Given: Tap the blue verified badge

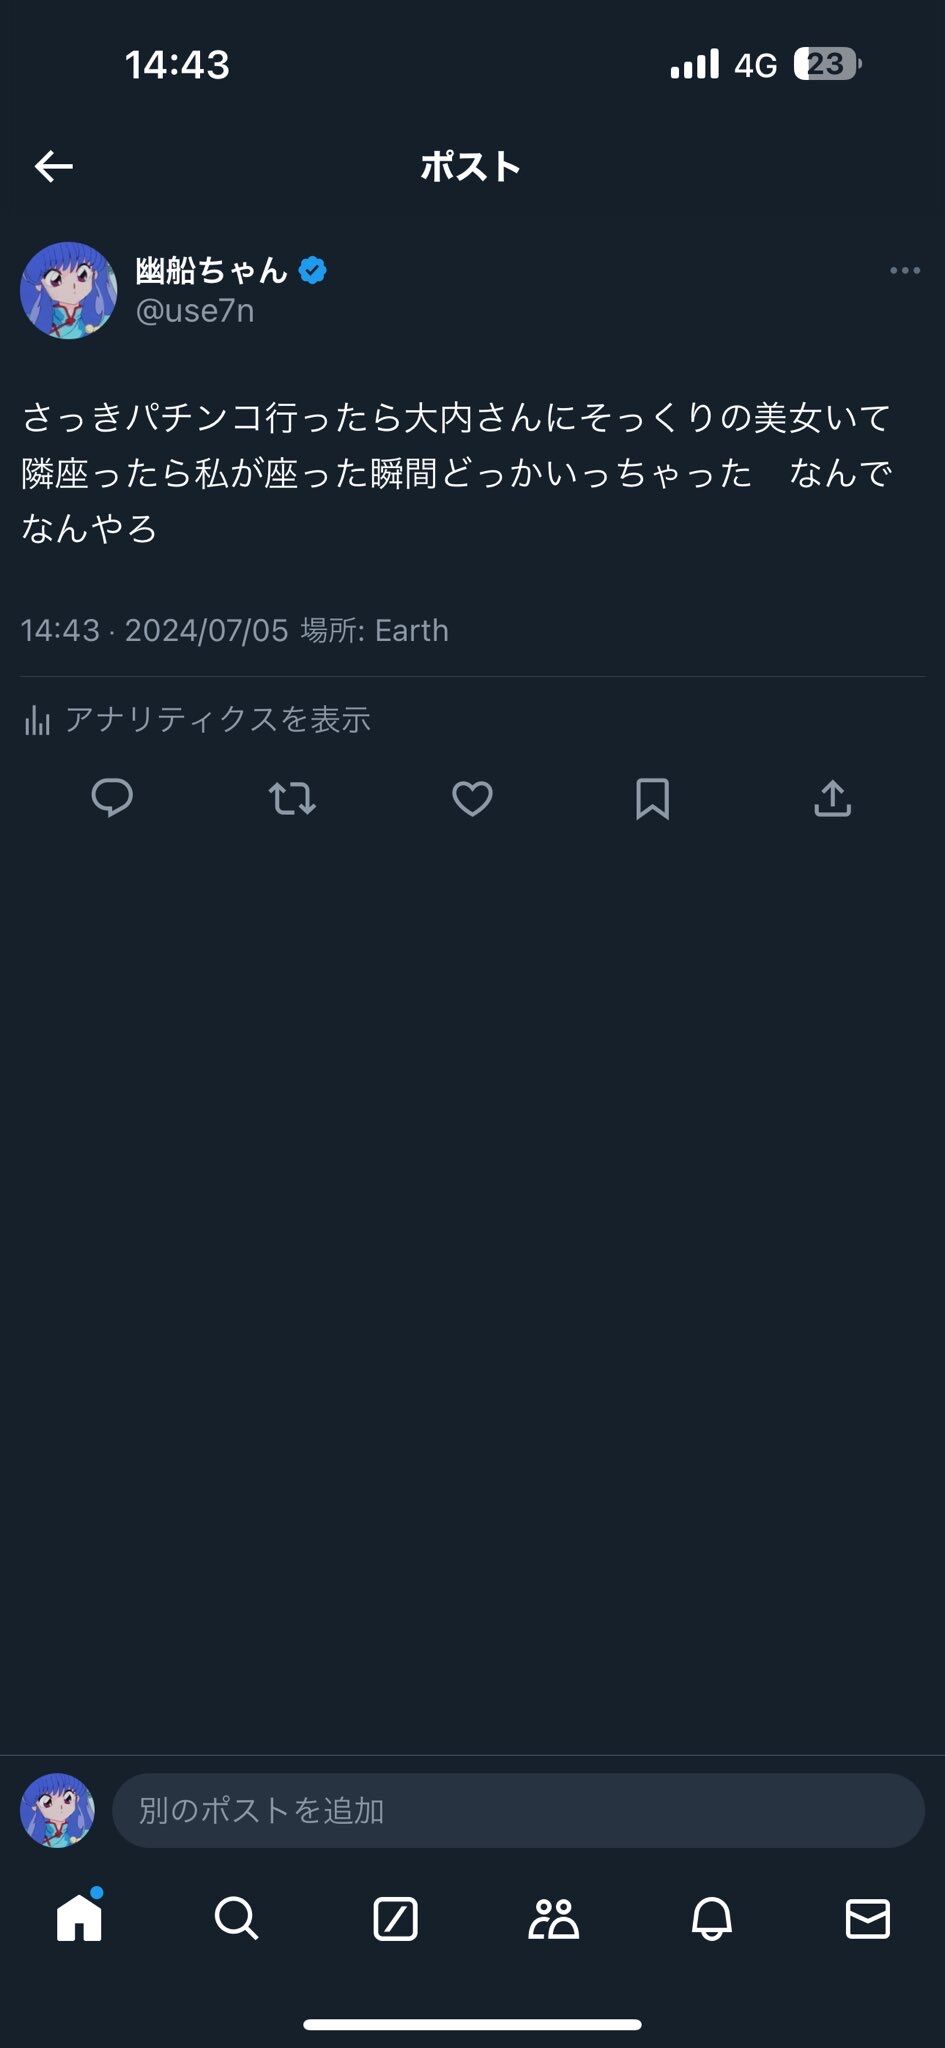Looking at the screenshot, I should pyautogui.click(x=313, y=270).
